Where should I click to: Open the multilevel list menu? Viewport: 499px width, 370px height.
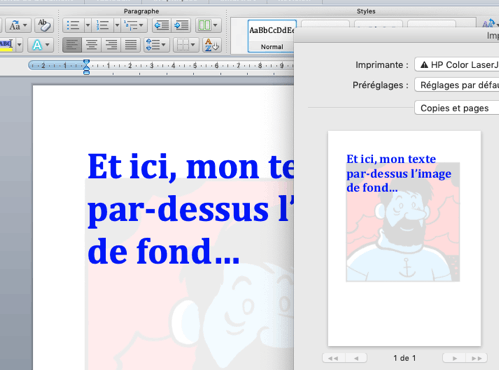(x=134, y=25)
